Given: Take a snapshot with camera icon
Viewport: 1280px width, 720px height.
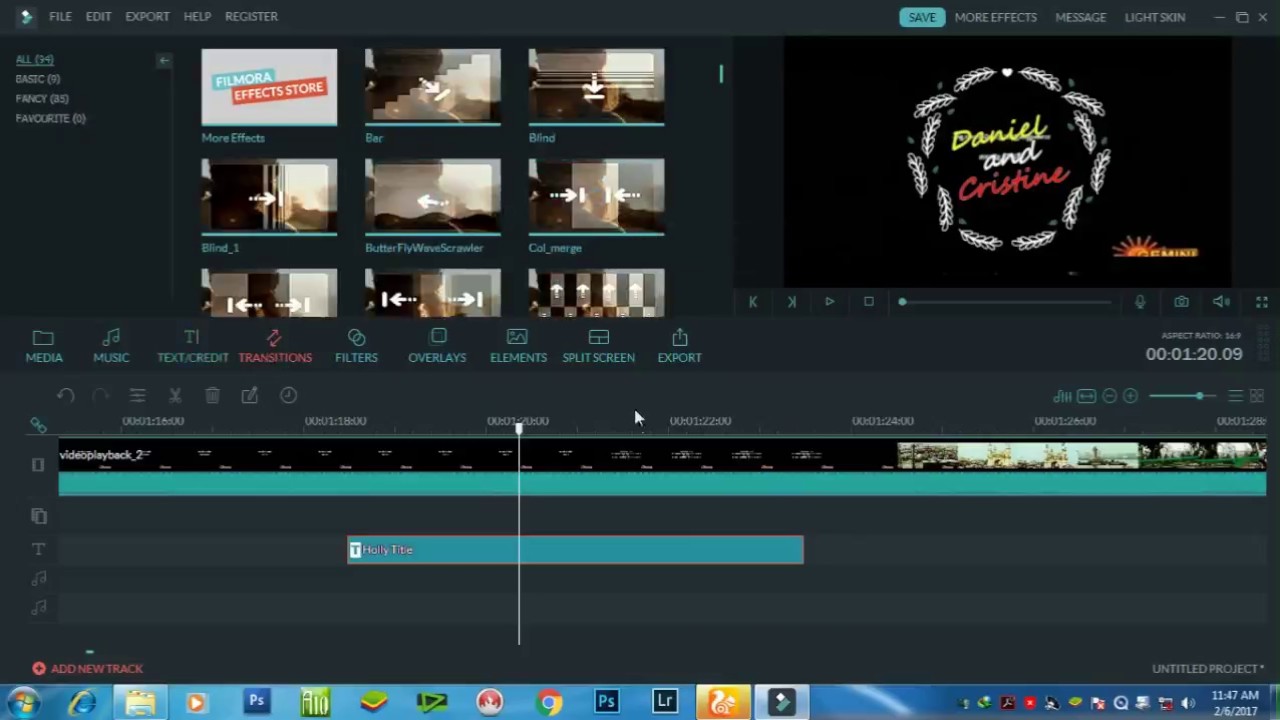Looking at the screenshot, I should tap(1181, 302).
